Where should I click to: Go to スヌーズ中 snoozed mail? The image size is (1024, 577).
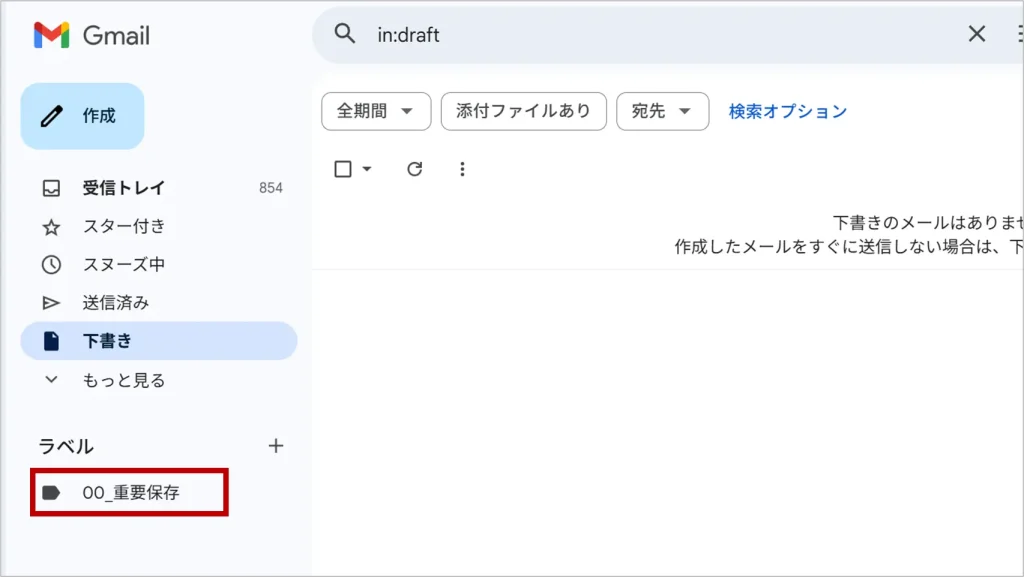pos(123,265)
